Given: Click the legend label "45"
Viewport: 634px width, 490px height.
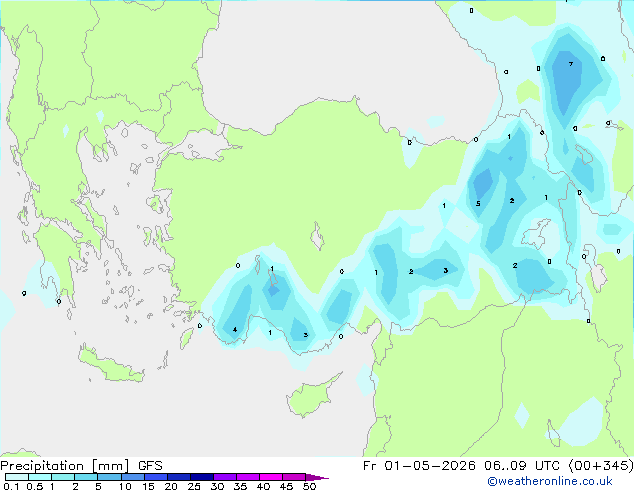Looking at the screenshot, I should [x=286, y=486].
